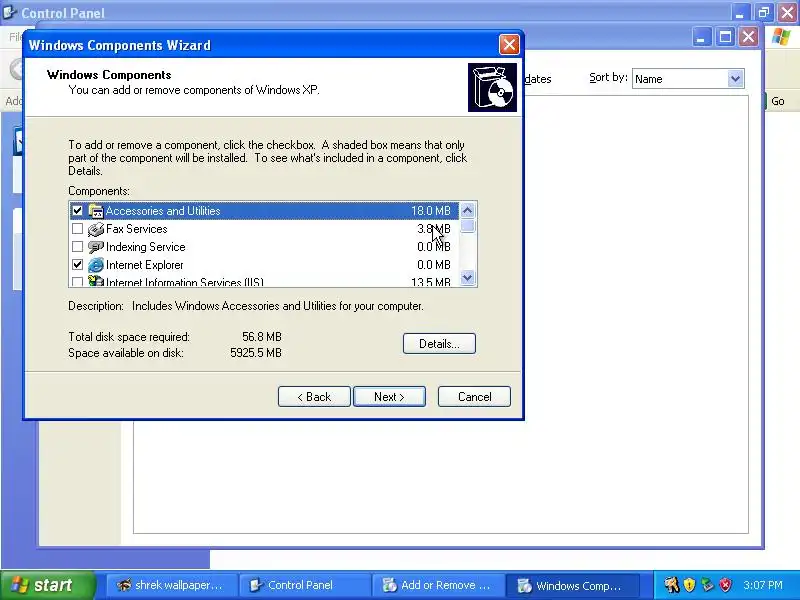
Task: Close the Add or Remove Programs window
Action: [x=748, y=37]
